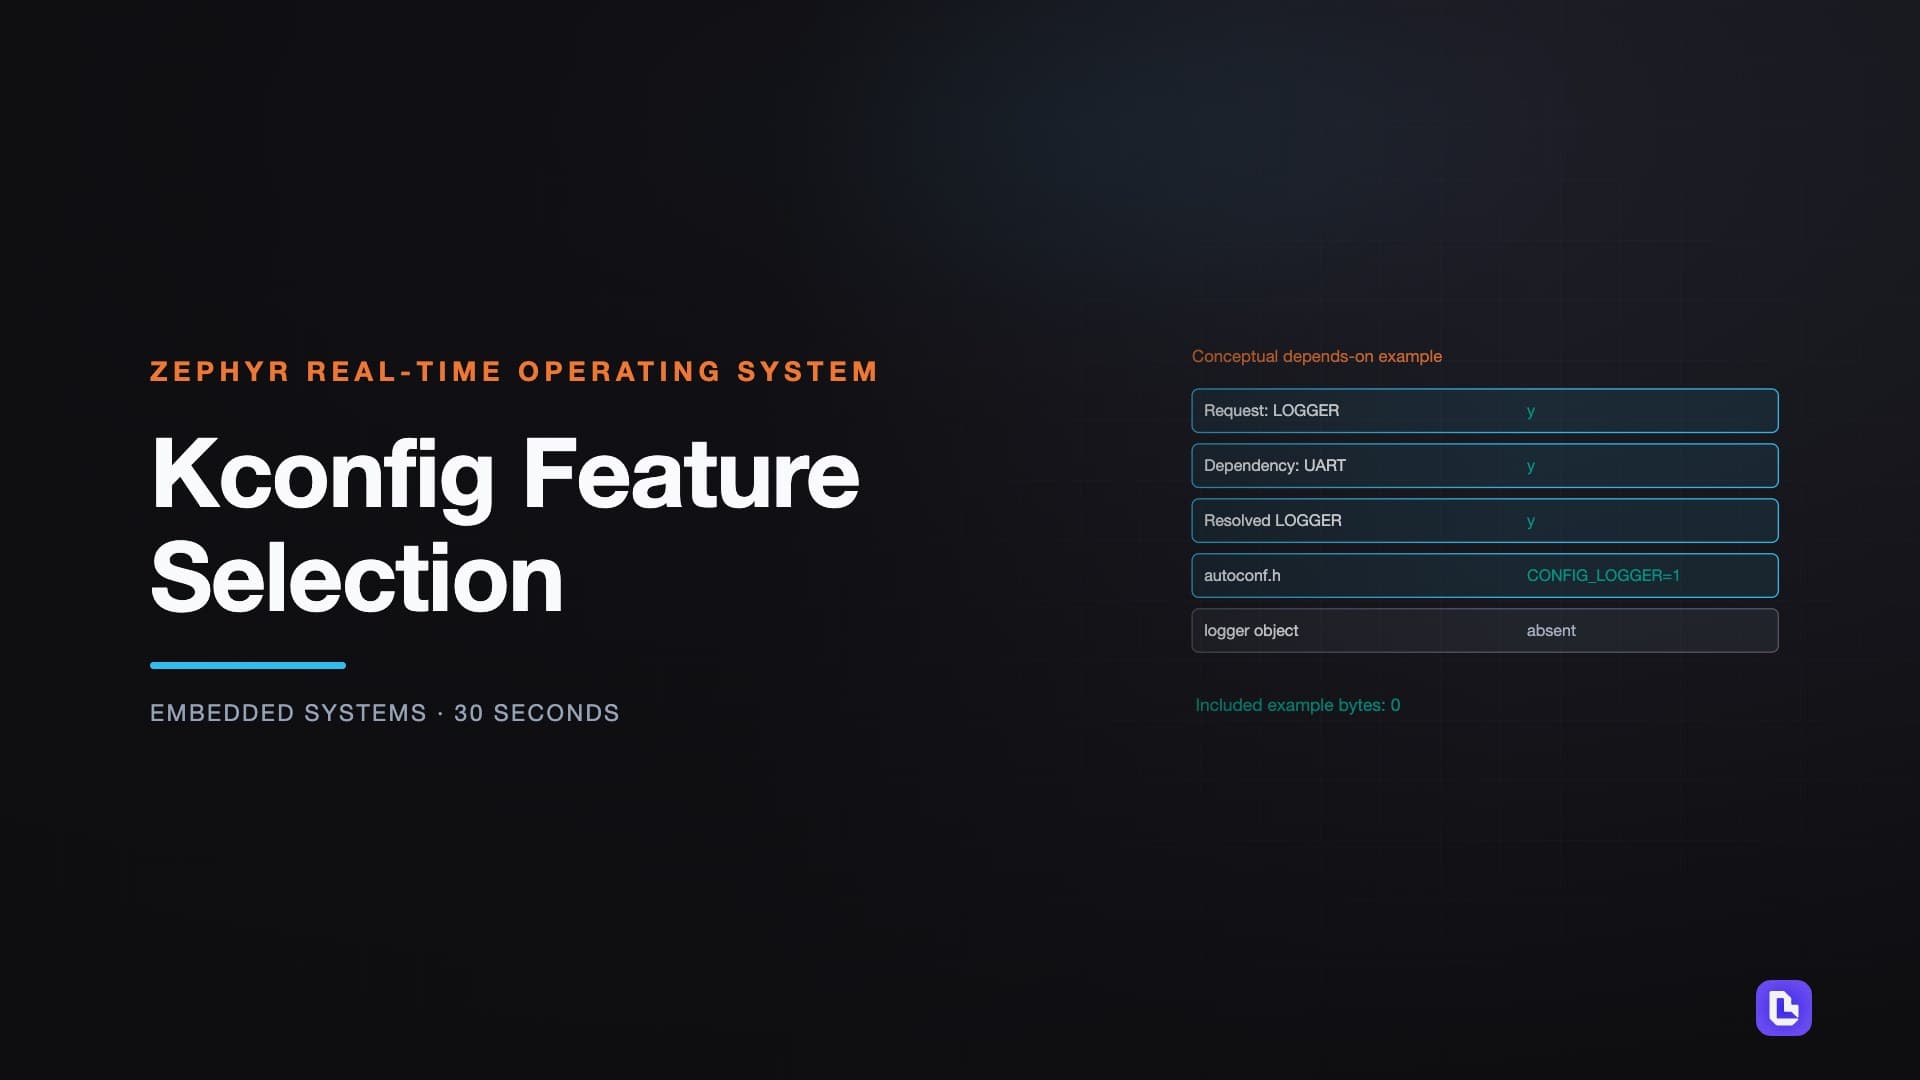Select the autoconf.h row
The width and height of the screenshot is (1920, 1080).
point(1485,576)
